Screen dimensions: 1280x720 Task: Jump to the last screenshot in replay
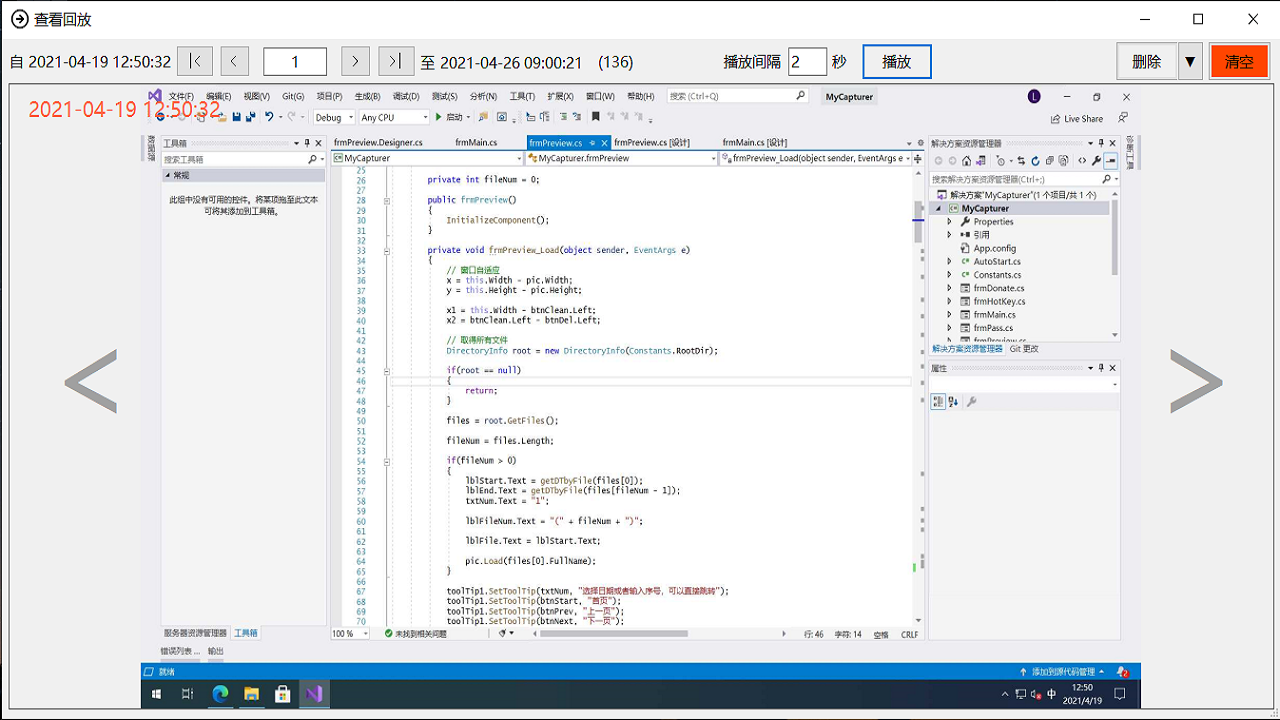(395, 62)
